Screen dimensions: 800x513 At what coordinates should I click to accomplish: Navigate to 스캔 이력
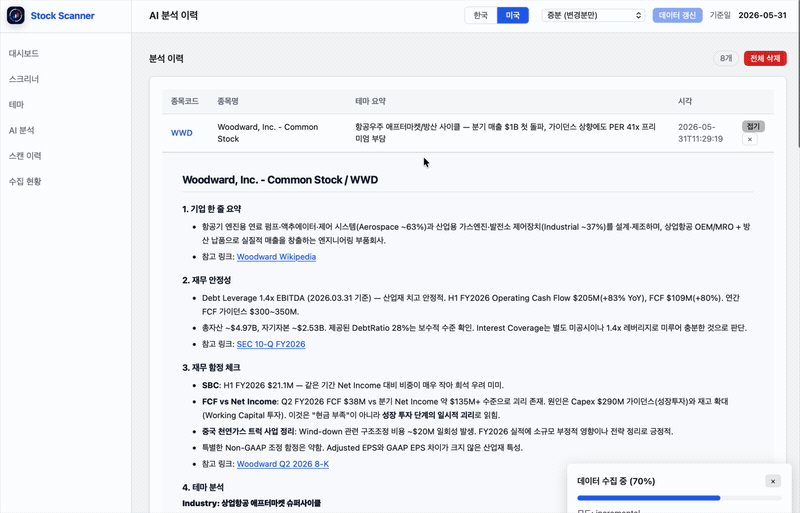click(x=25, y=156)
